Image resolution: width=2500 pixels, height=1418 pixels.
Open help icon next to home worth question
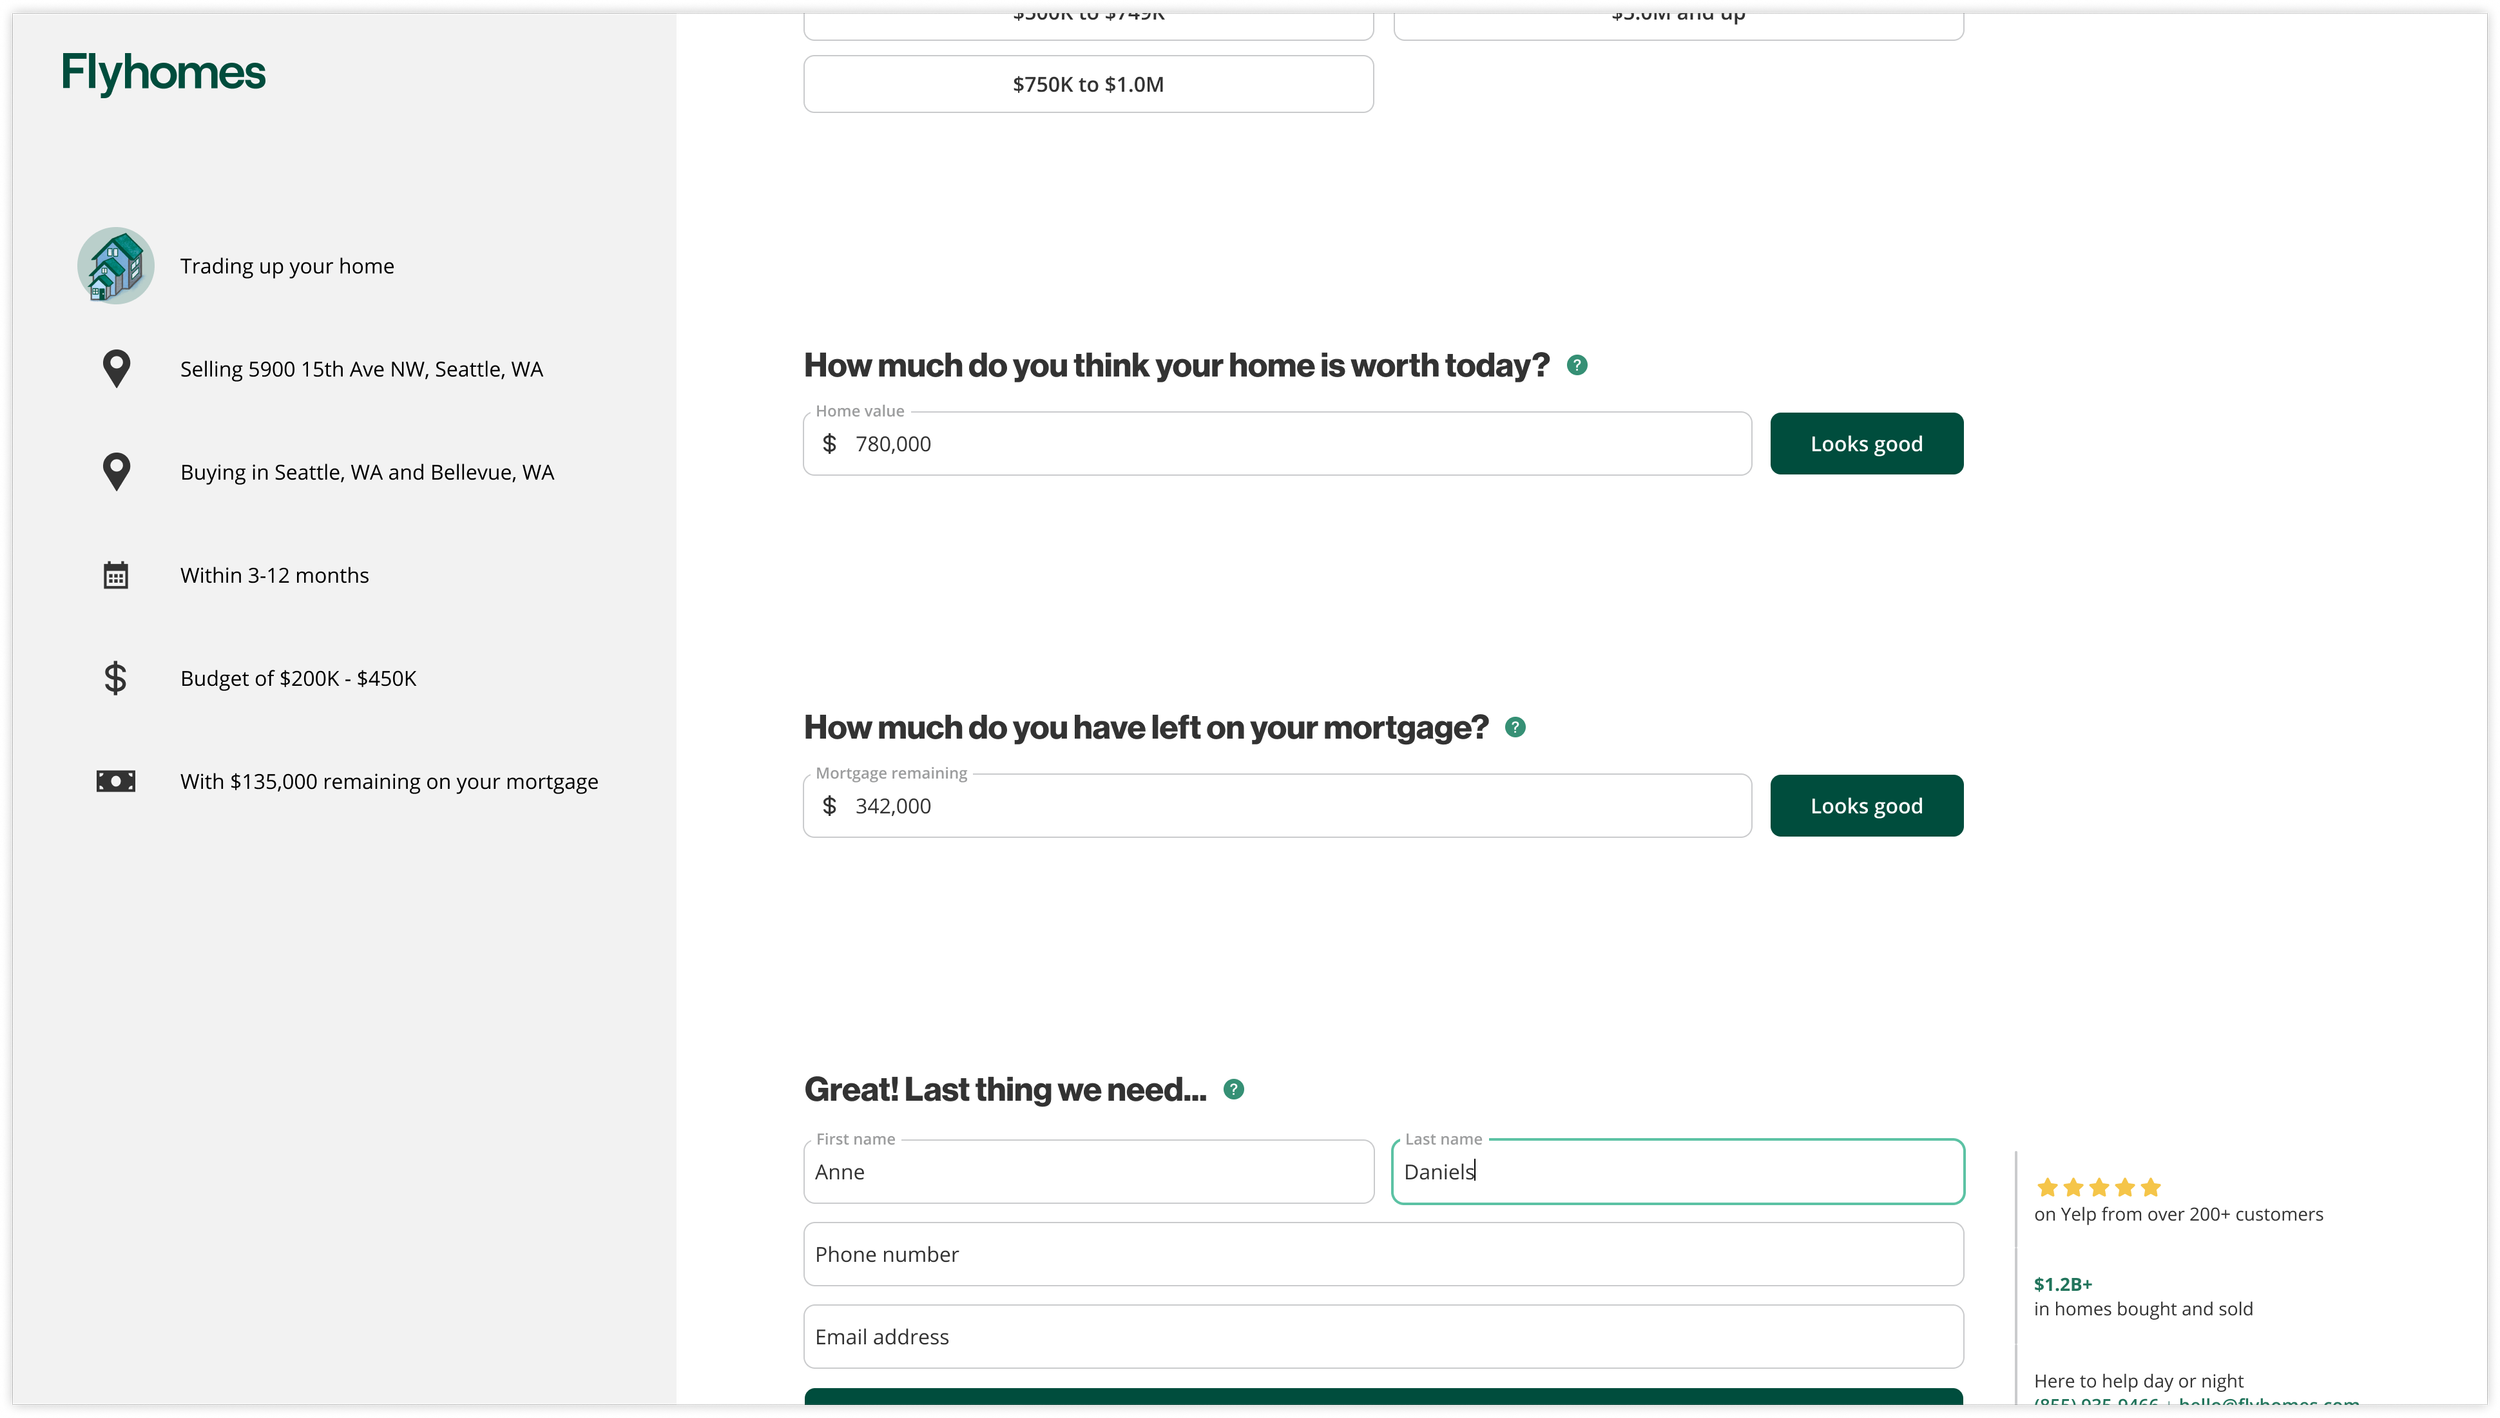(x=1577, y=365)
